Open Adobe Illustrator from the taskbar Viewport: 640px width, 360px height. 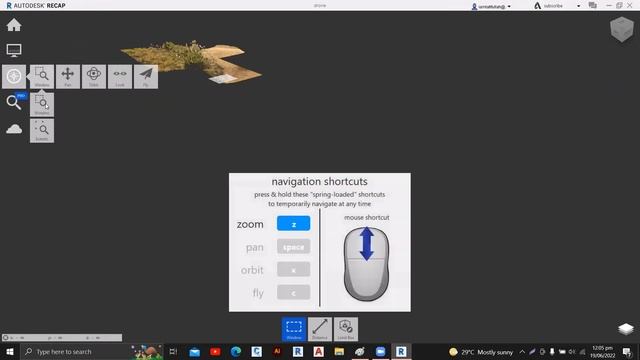click(x=277, y=351)
